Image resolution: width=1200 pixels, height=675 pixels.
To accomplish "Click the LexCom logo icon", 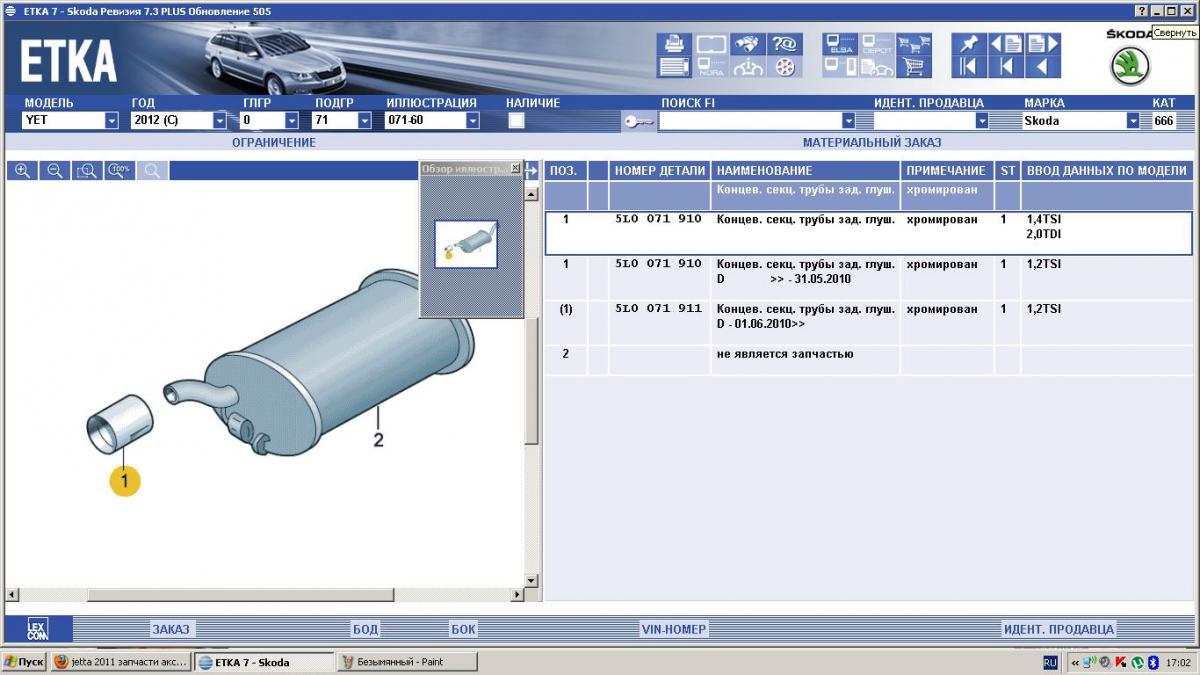I will click(37, 629).
